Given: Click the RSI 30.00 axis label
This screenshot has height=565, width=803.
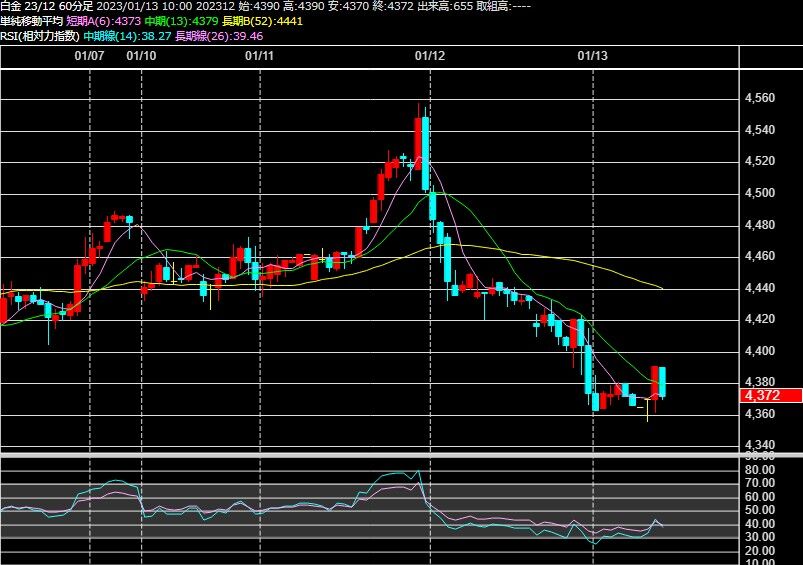Looking at the screenshot, I should pyautogui.click(x=760, y=537).
